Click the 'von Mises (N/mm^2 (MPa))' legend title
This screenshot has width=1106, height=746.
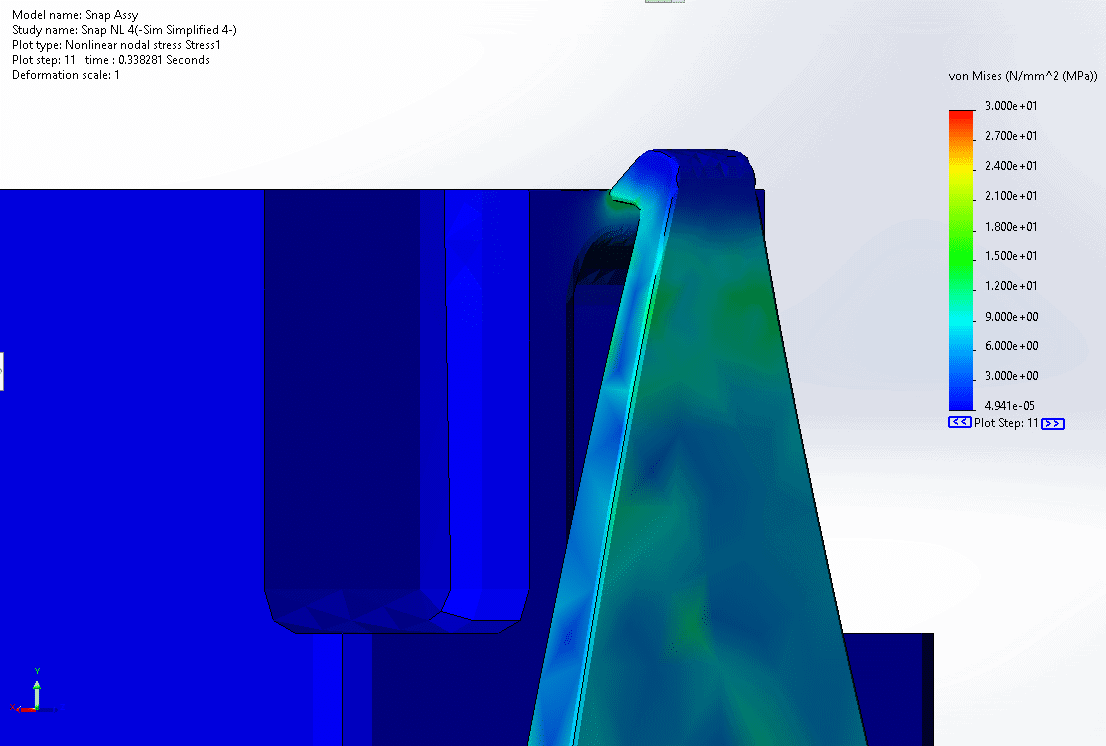1023,75
